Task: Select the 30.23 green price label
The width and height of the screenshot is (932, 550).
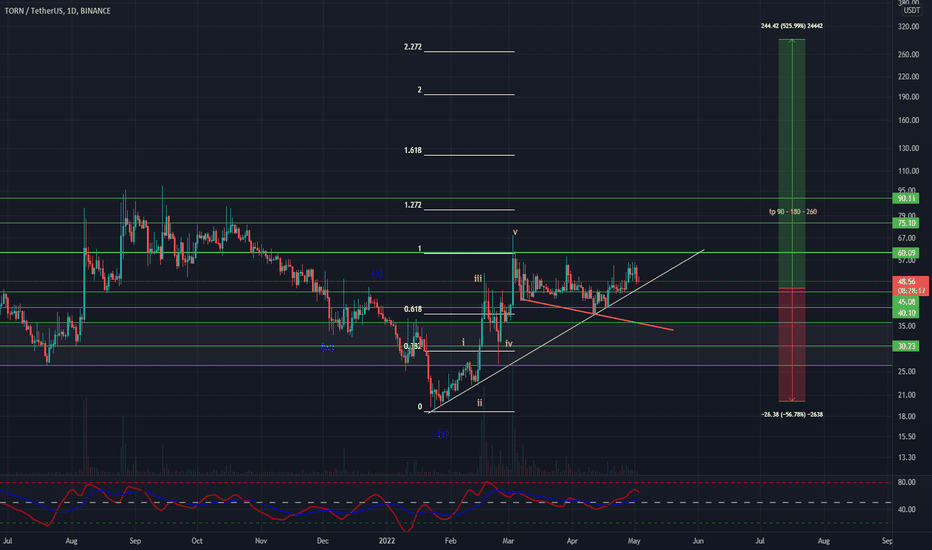Action: 906,346
